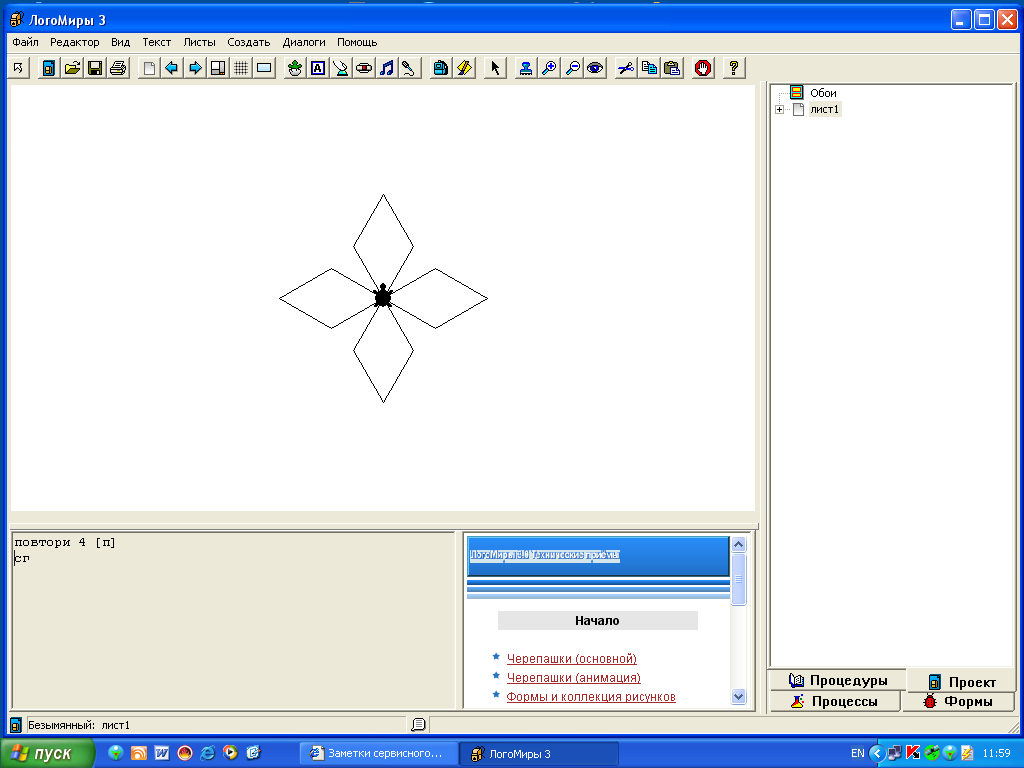Click the music note melody icon
The height and width of the screenshot is (768, 1024).
click(387, 68)
